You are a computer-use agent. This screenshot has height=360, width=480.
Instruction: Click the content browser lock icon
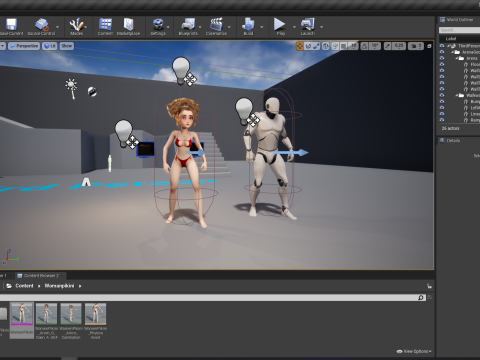point(429,286)
